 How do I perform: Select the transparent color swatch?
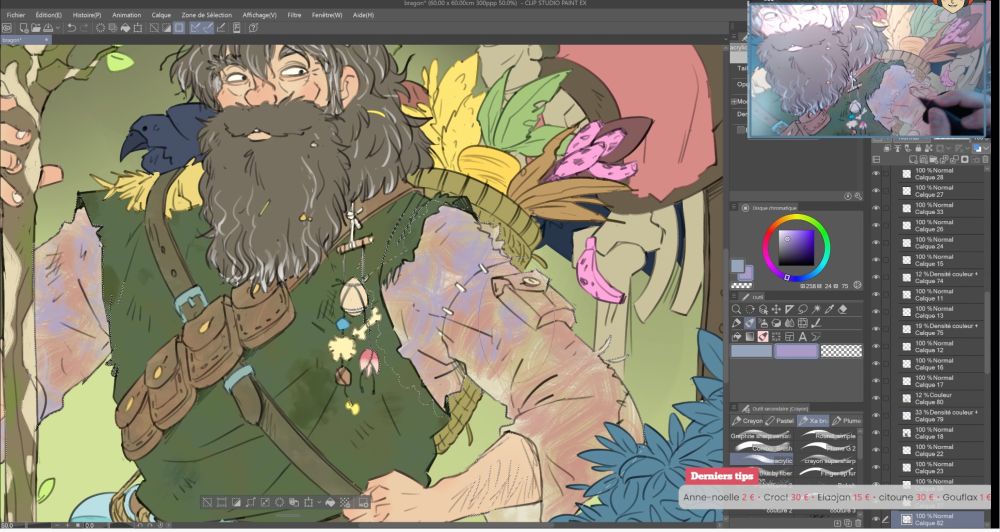pyautogui.click(x=841, y=351)
